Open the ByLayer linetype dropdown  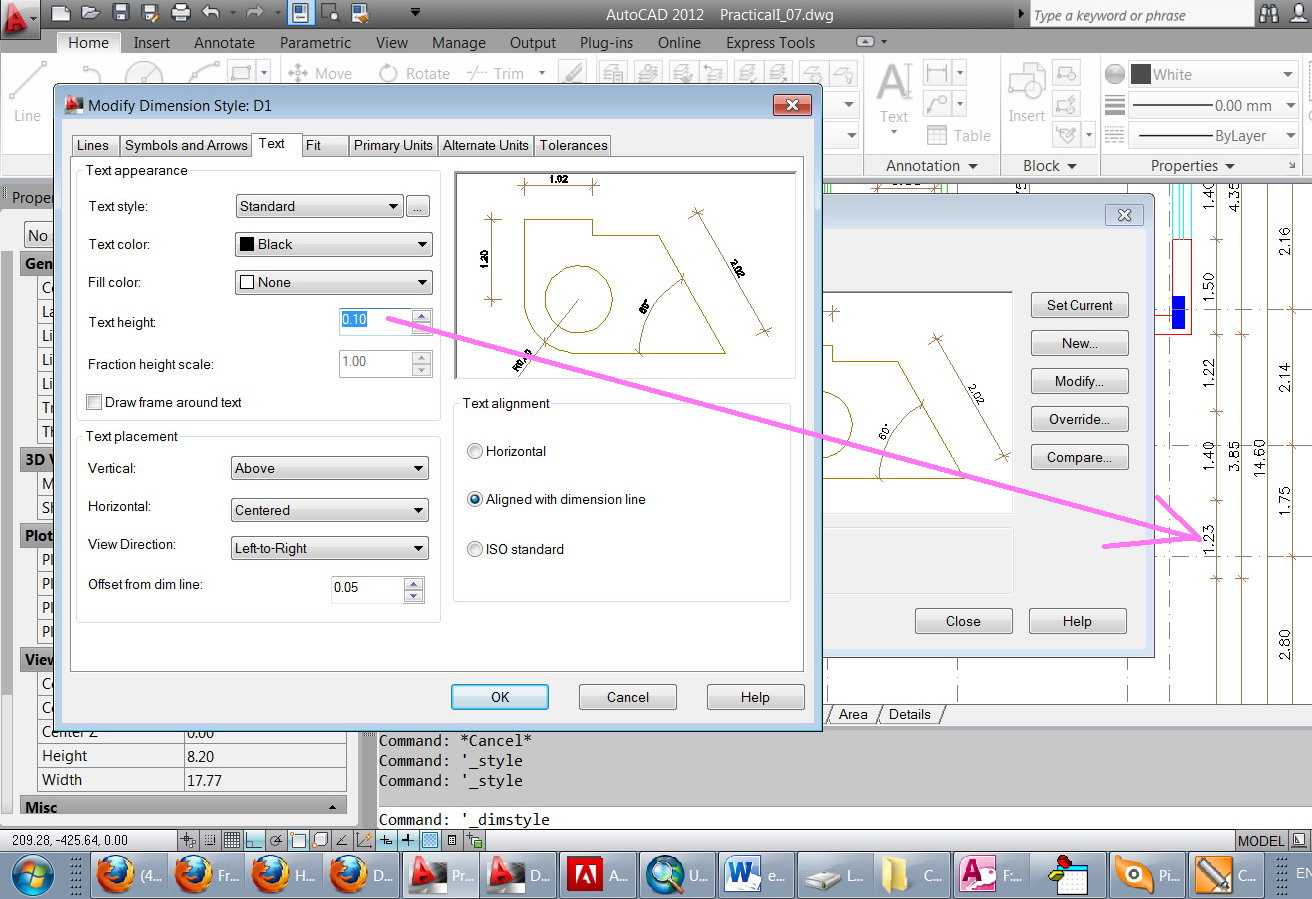[x=1213, y=135]
